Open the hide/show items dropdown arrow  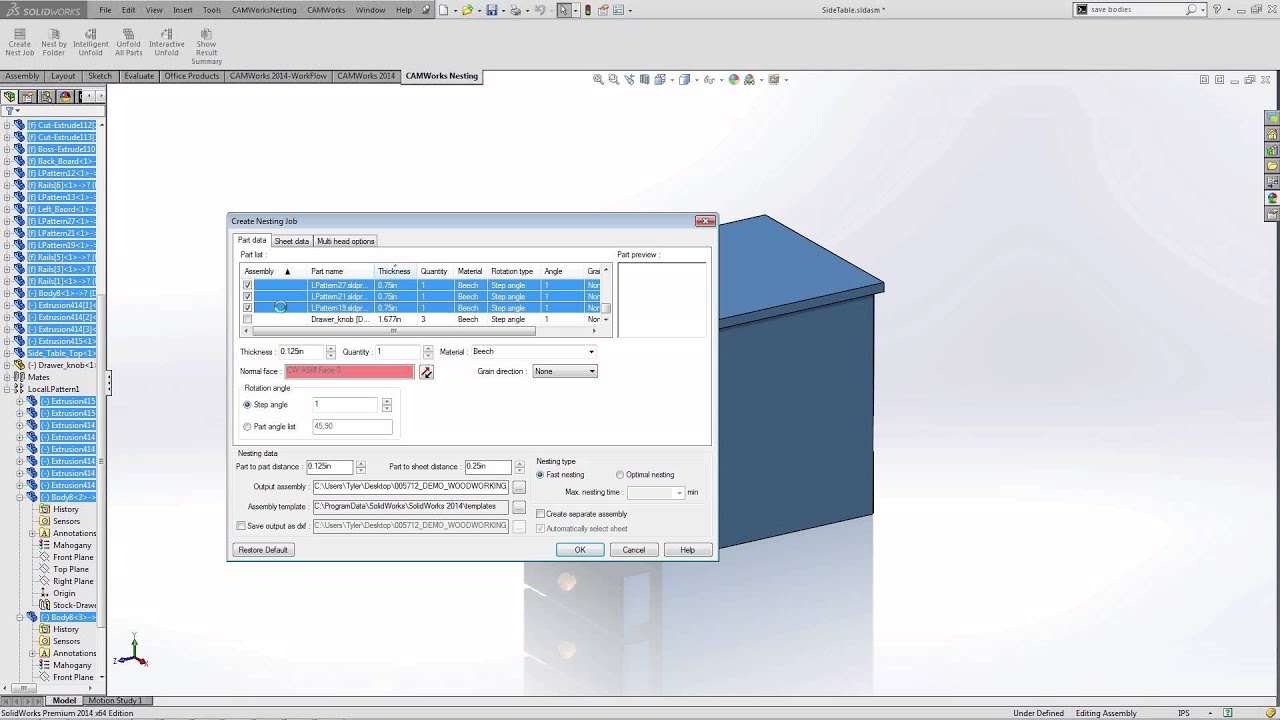pyautogui.click(x=720, y=79)
